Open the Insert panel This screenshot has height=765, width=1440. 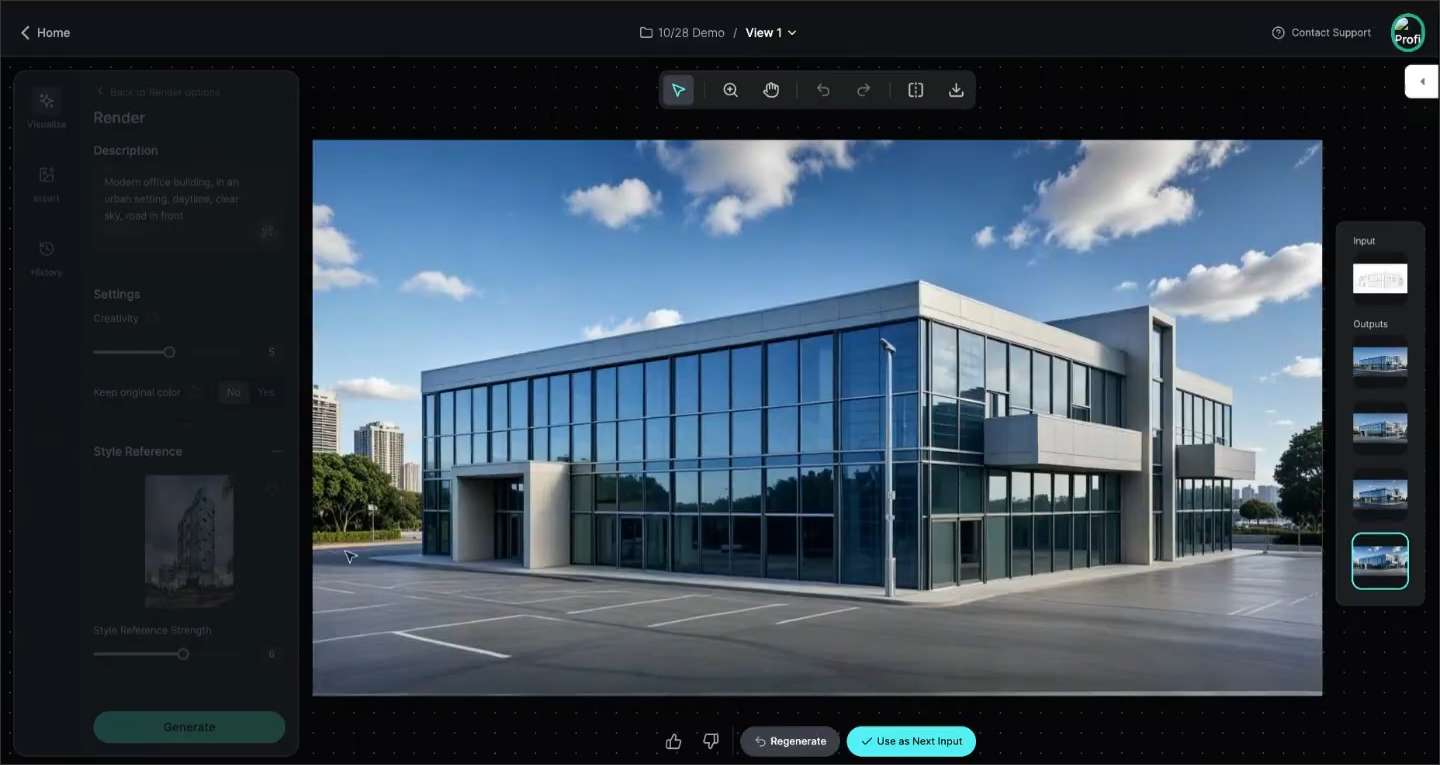click(x=46, y=183)
